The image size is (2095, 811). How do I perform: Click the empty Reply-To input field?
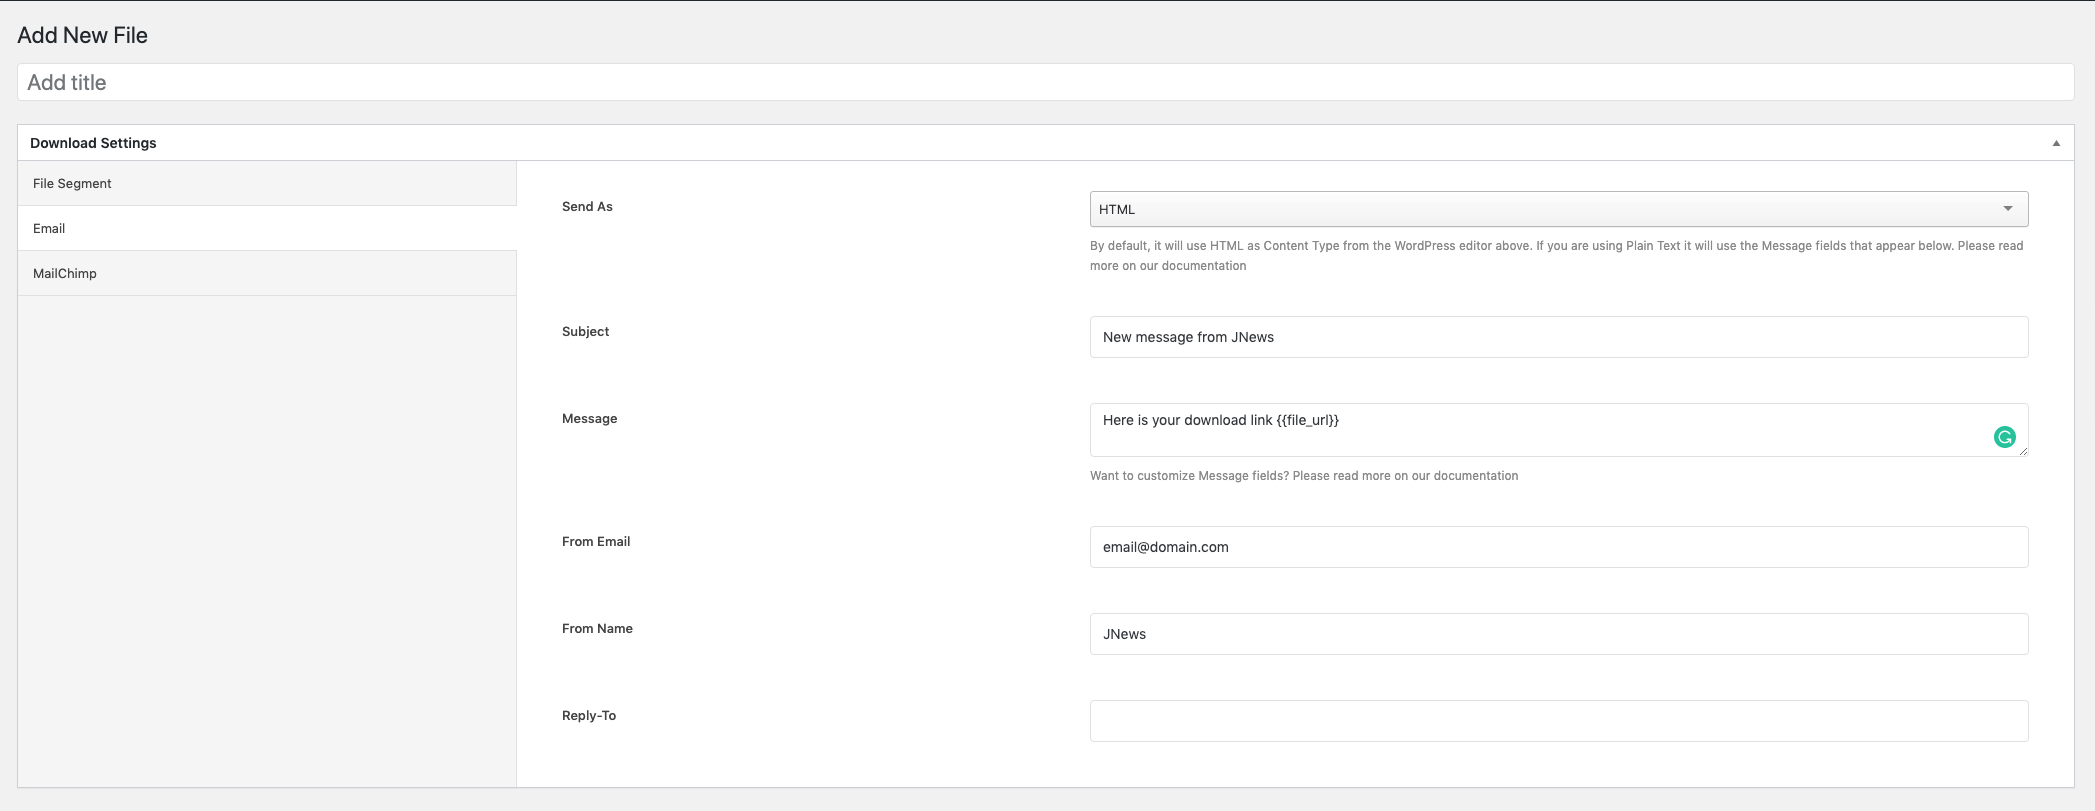(1558, 721)
